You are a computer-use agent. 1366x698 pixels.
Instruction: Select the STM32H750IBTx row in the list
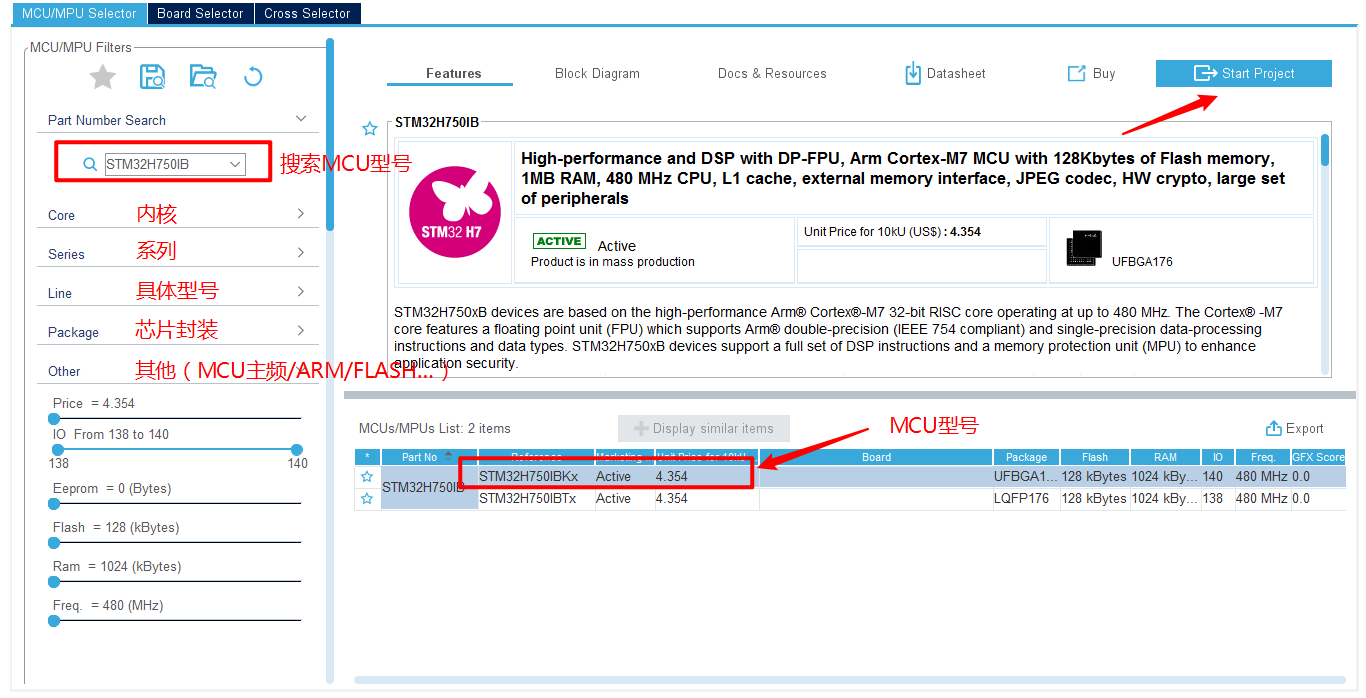click(527, 499)
